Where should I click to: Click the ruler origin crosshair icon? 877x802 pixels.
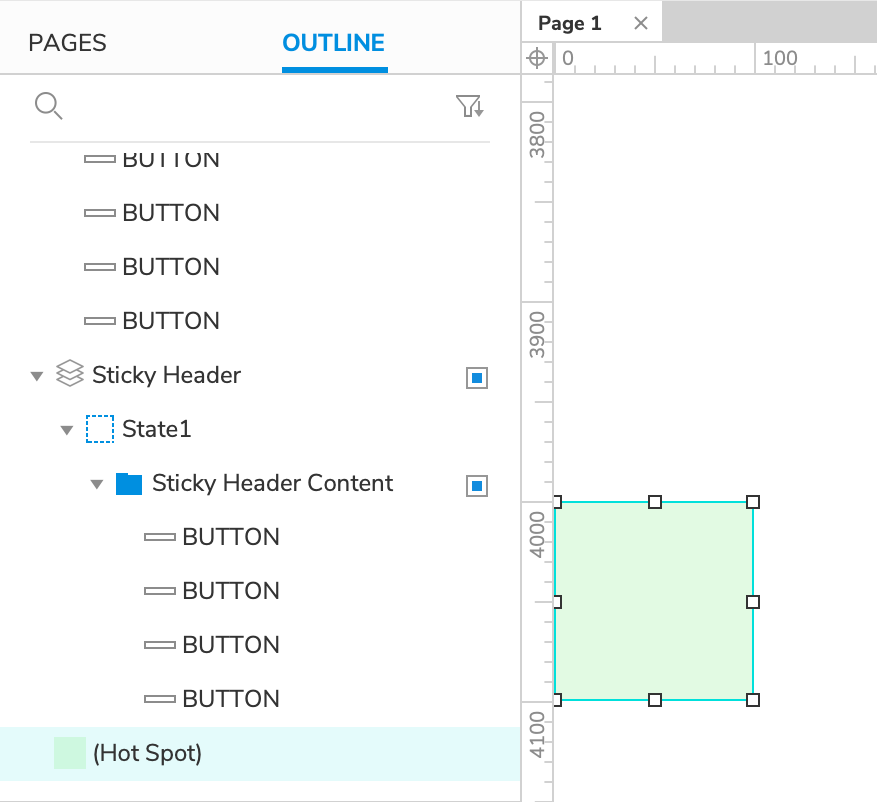click(537, 58)
